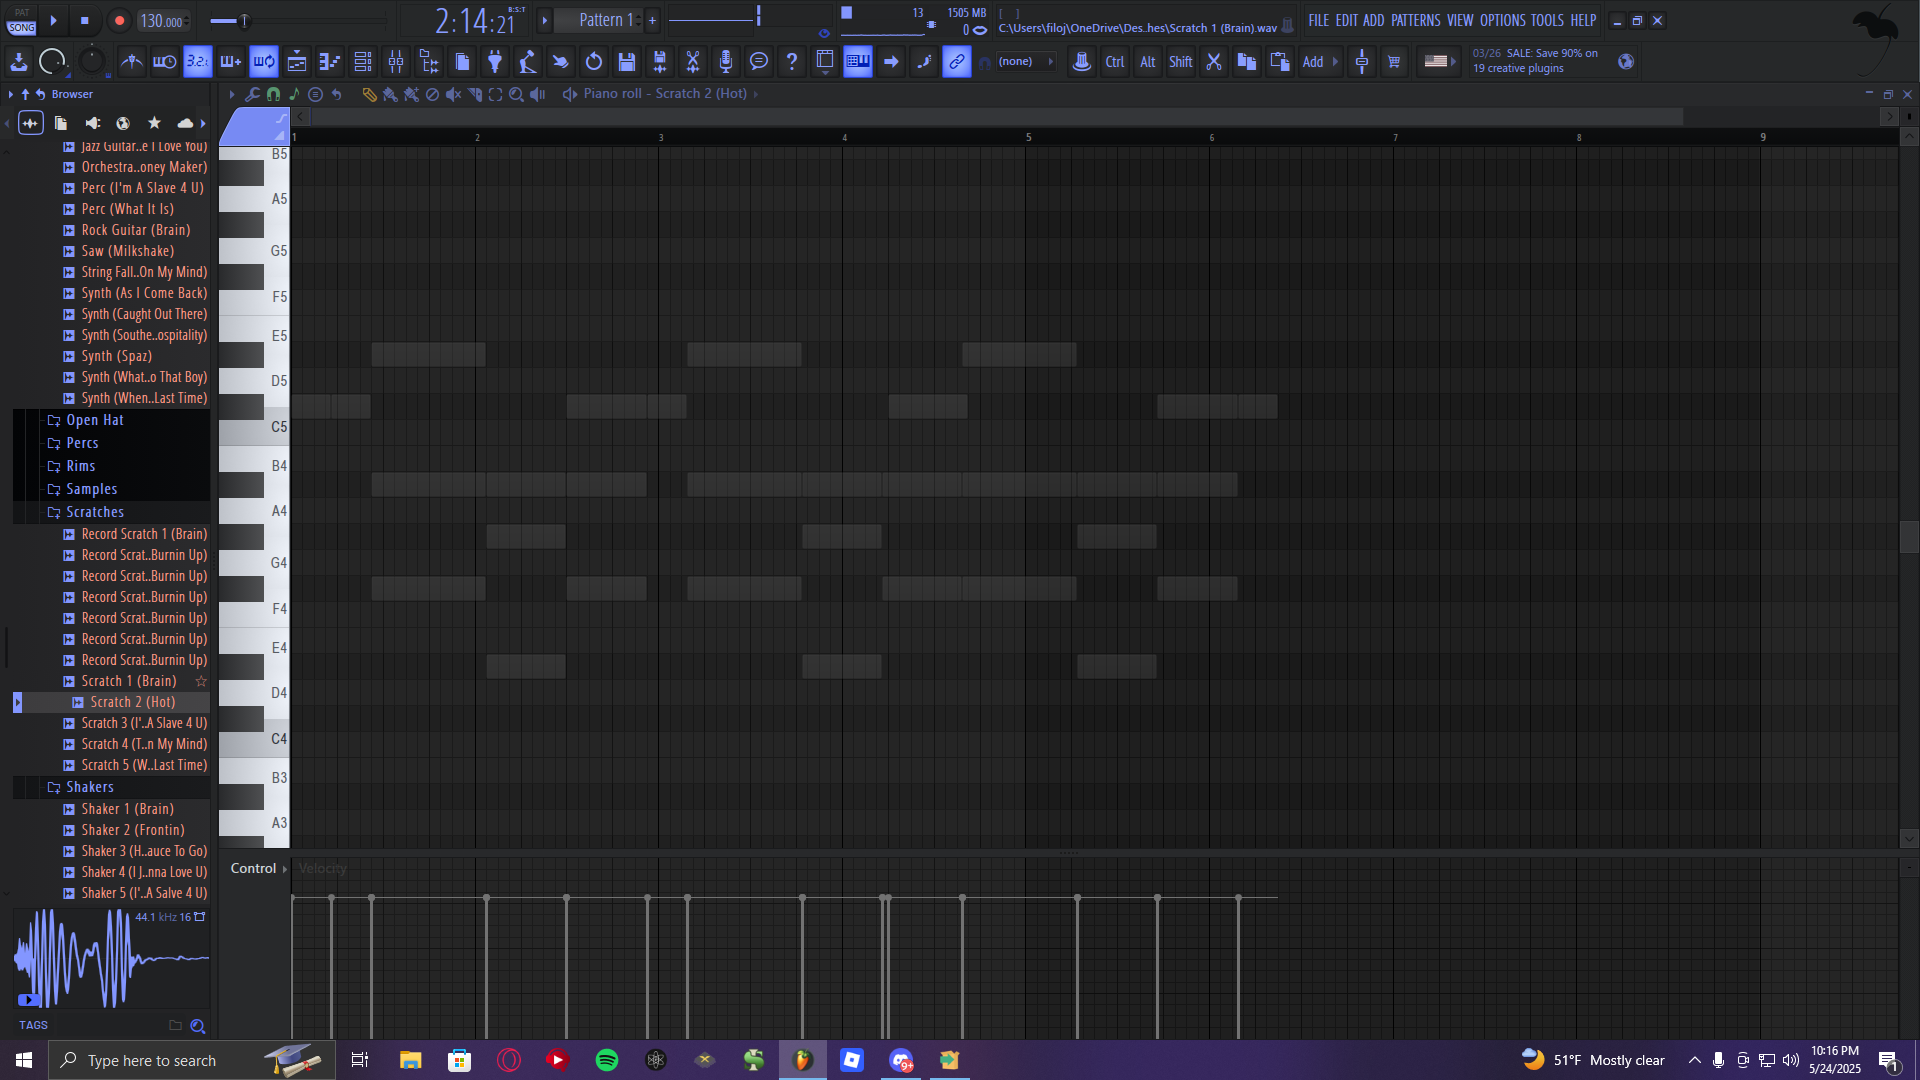1920x1080 pixels.
Task: Click the Add button in toolbar
Action: pyautogui.click(x=1312, y=62)
